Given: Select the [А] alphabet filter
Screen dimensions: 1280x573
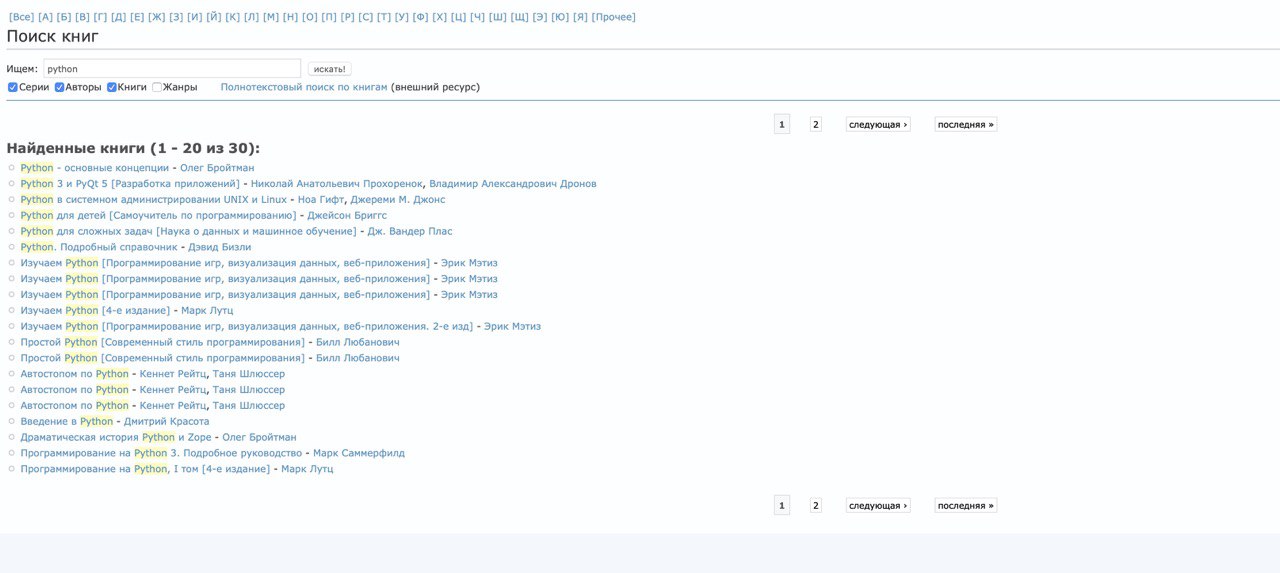Looking at the screenshot, I should [x=45, y=17].
